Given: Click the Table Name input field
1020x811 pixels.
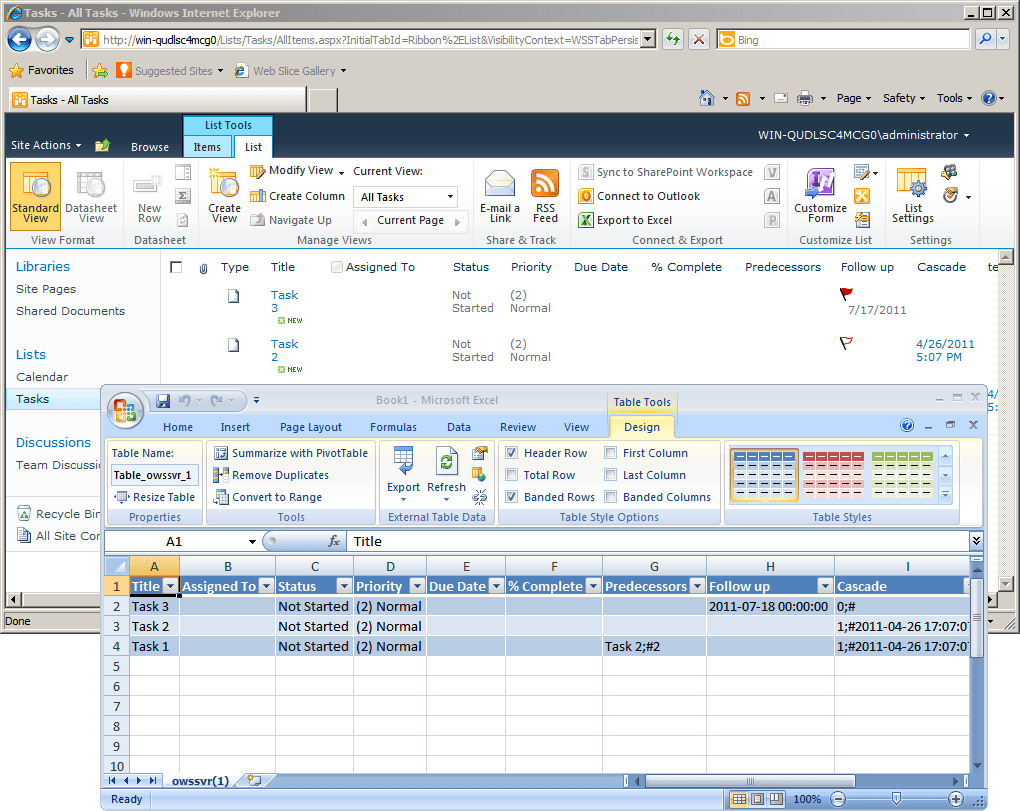Looking at the screenshot, I should click(155, 475).
